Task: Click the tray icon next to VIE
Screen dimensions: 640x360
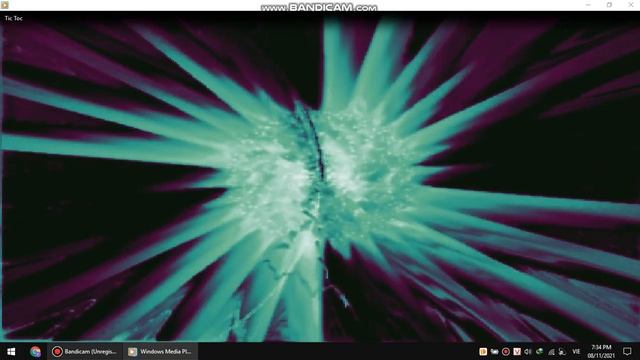Action: coord(562,351)
